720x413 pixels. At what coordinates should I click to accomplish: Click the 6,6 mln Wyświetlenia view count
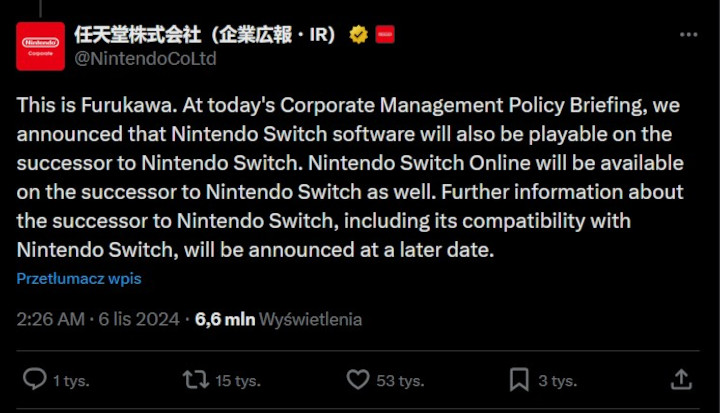click(279, 320)
